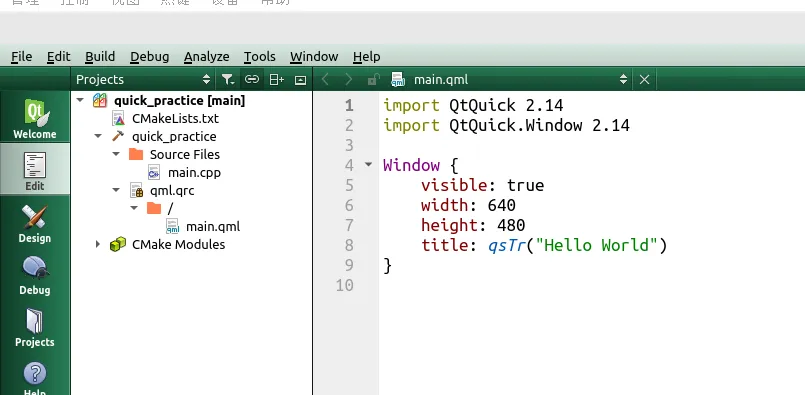This screenshot has height=395, width=805.
Task: Go forward in editor history
Action: click(x=349, y=80)
